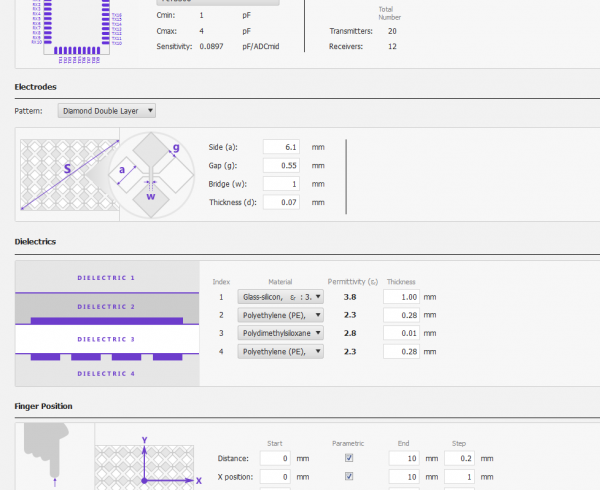
Task: Click the Dielectric 3 layer in the diagram
Action: 107,339
